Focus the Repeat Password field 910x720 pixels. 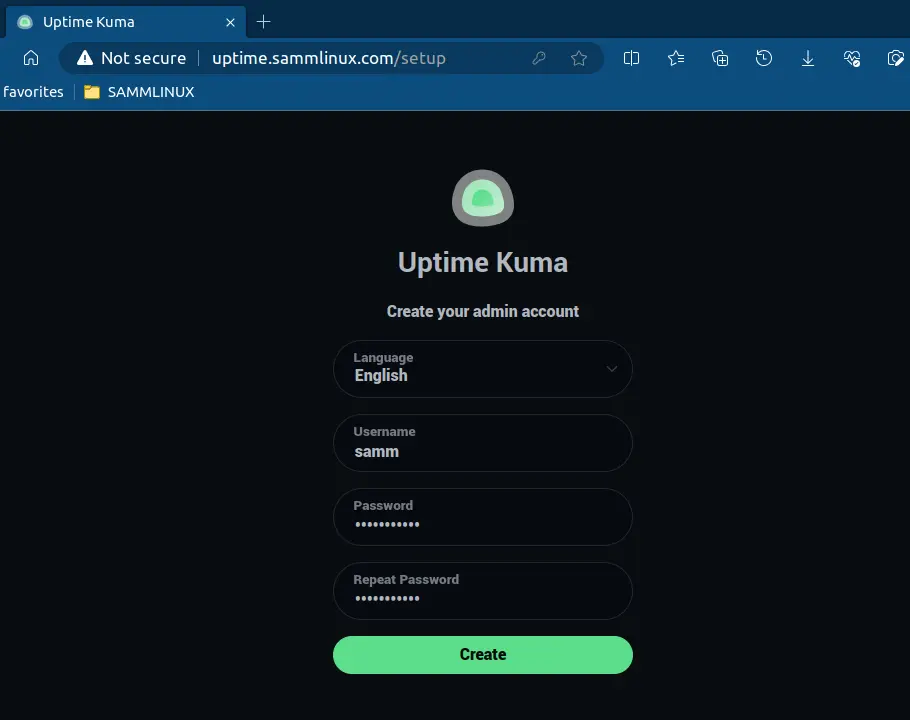click(x=483, y=591)
